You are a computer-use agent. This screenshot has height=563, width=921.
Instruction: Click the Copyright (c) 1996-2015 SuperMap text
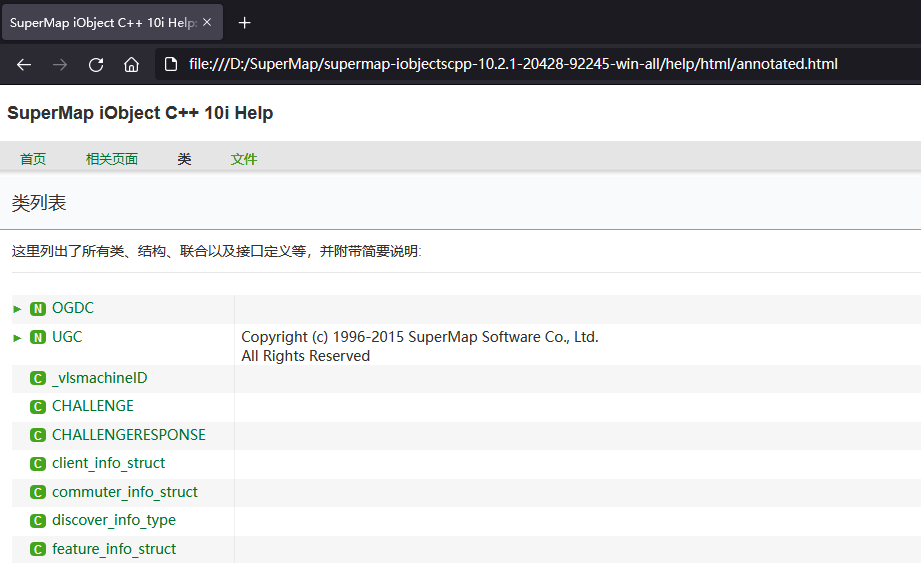coord(420,337)
